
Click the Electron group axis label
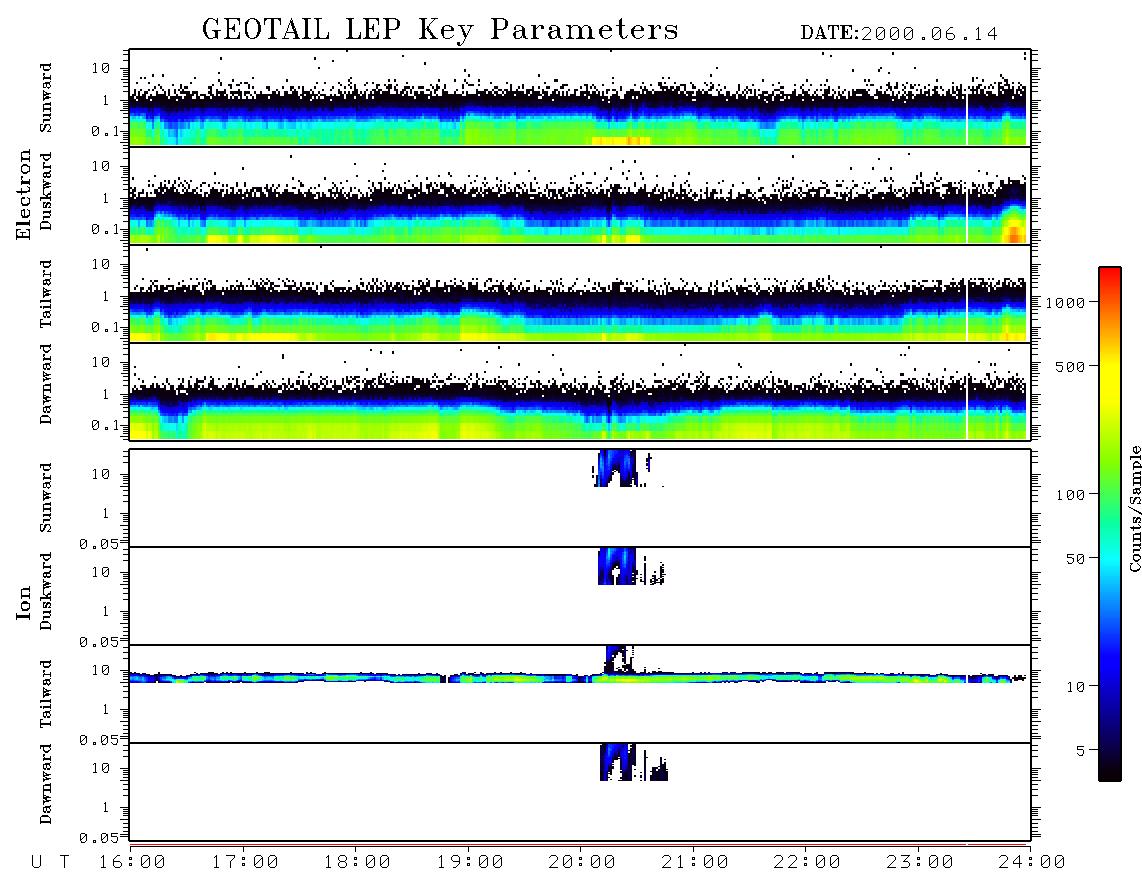[x=23, y=195]
